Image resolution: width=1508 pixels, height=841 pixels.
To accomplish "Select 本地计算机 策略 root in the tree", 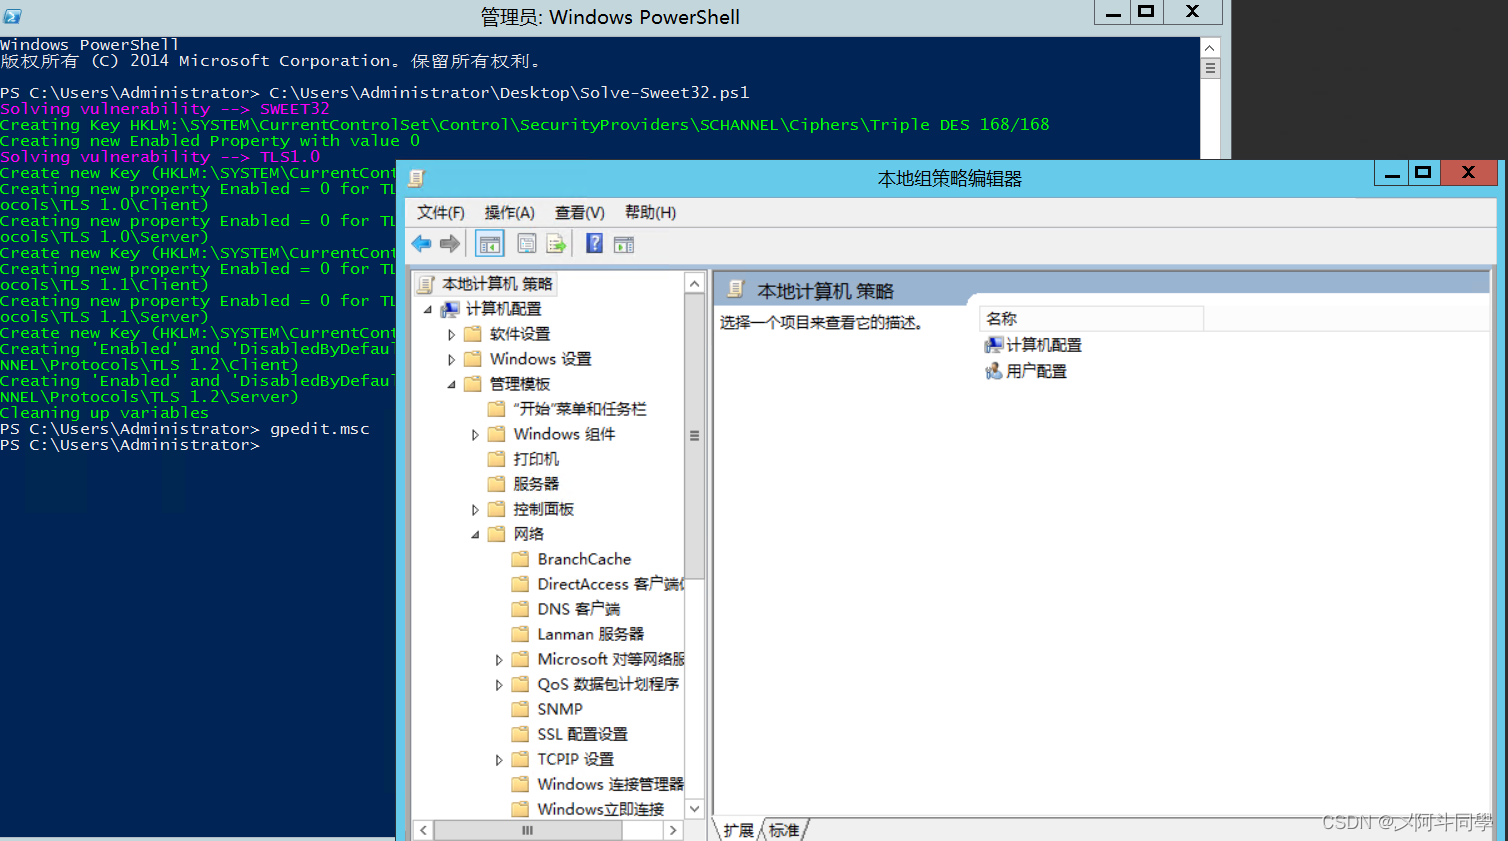I will 497,284.
